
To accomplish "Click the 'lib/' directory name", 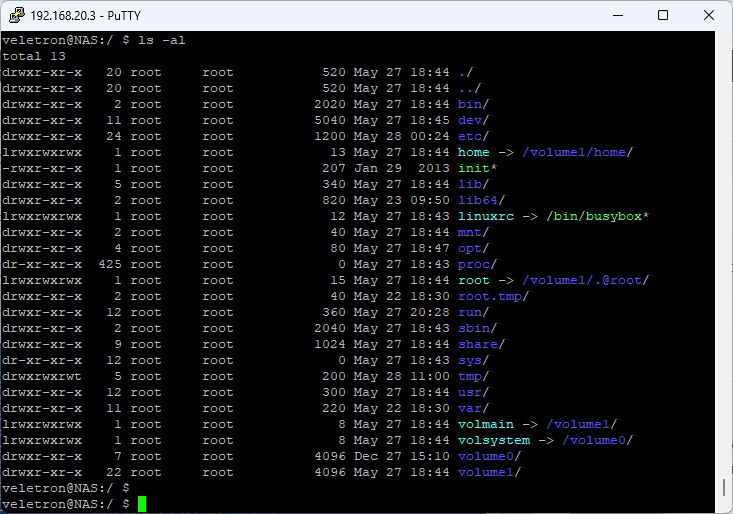I will click(473, 184).
